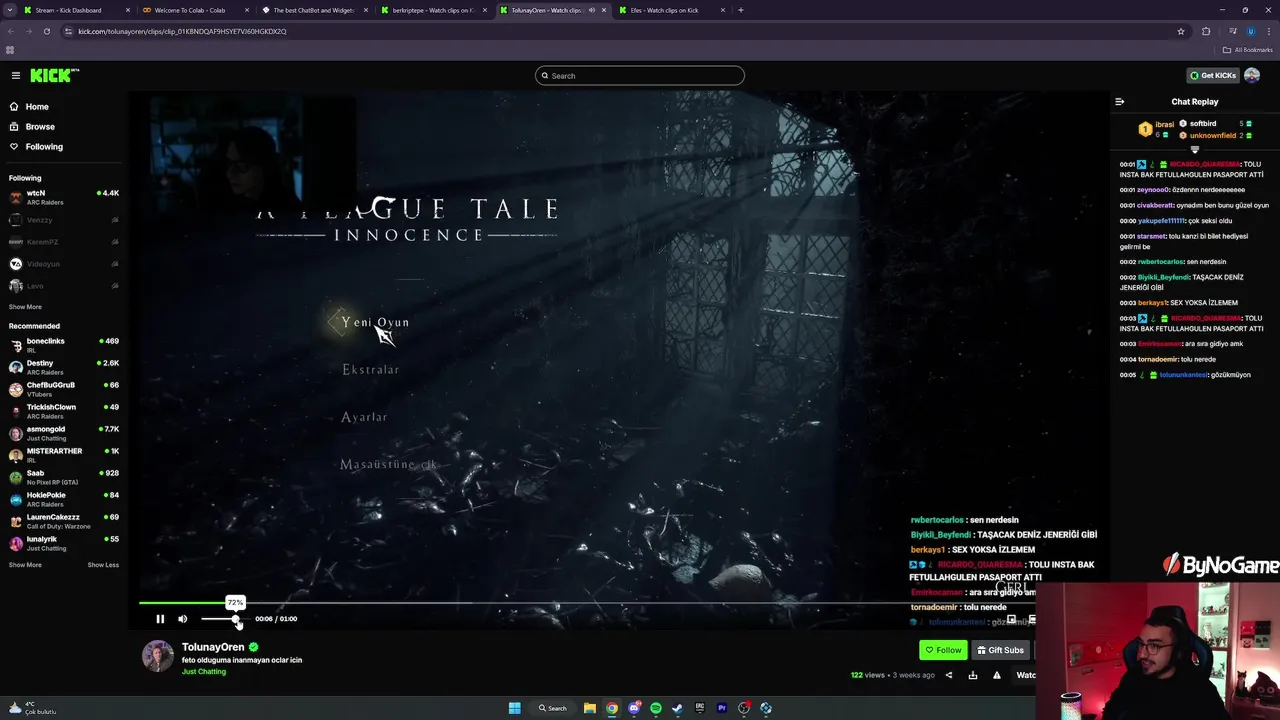Screen dimensions: 1280x720
Task: Open the Just Chatting category link
Action: coord(204,672)
